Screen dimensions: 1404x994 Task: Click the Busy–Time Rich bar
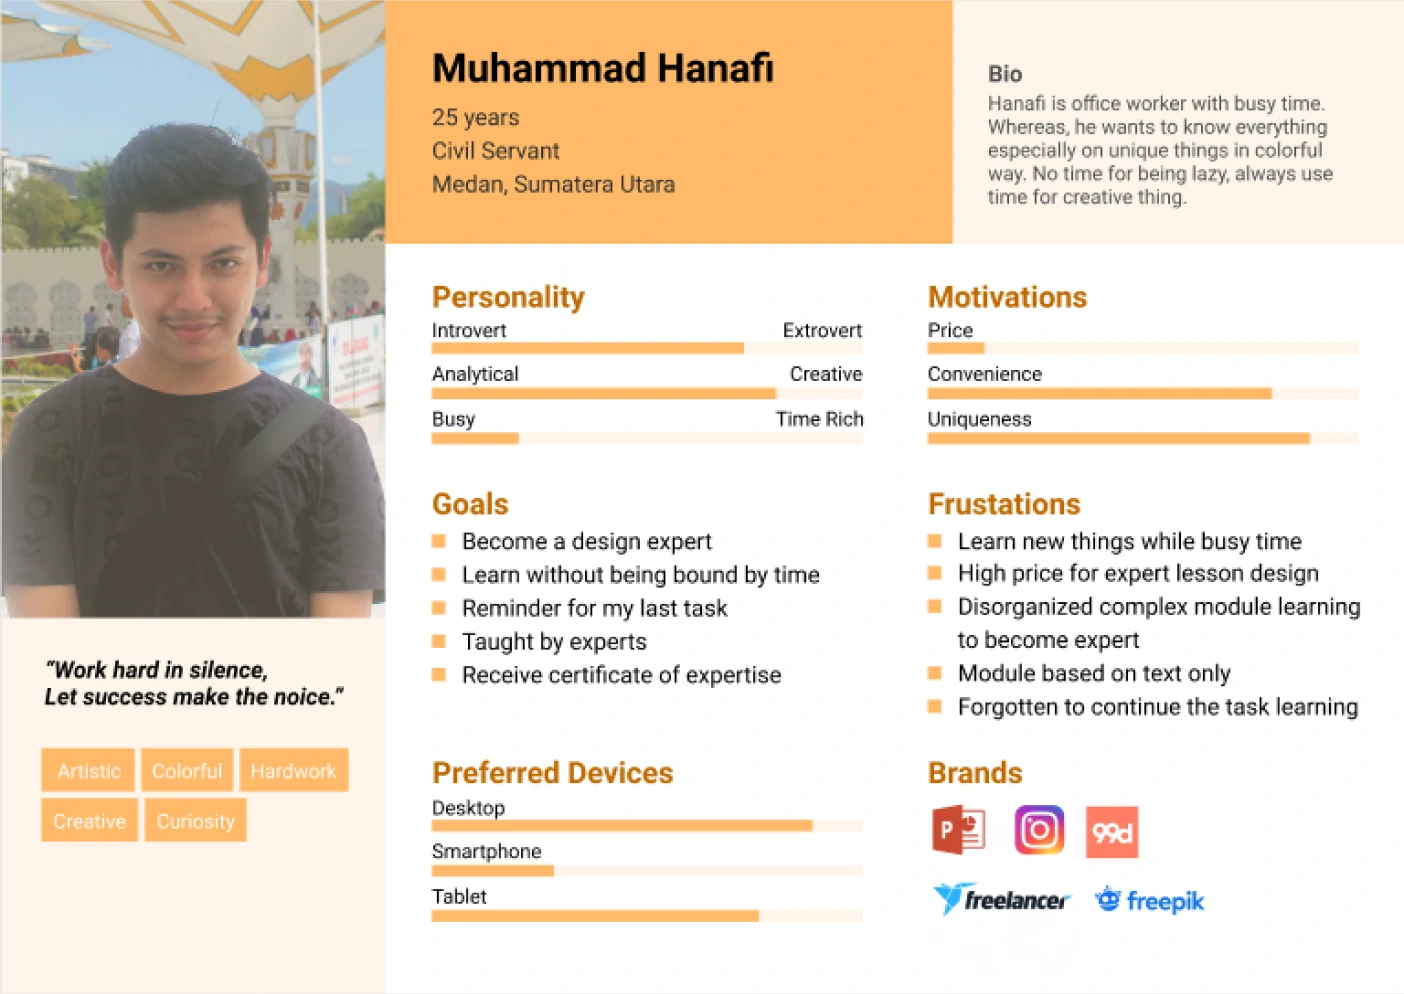coord(647,438)
